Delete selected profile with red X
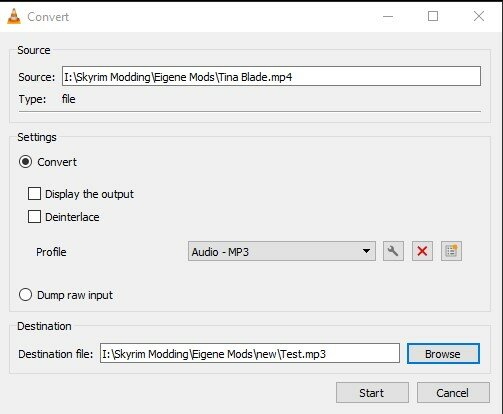This screenshot has height=414, width=503. 422,251
